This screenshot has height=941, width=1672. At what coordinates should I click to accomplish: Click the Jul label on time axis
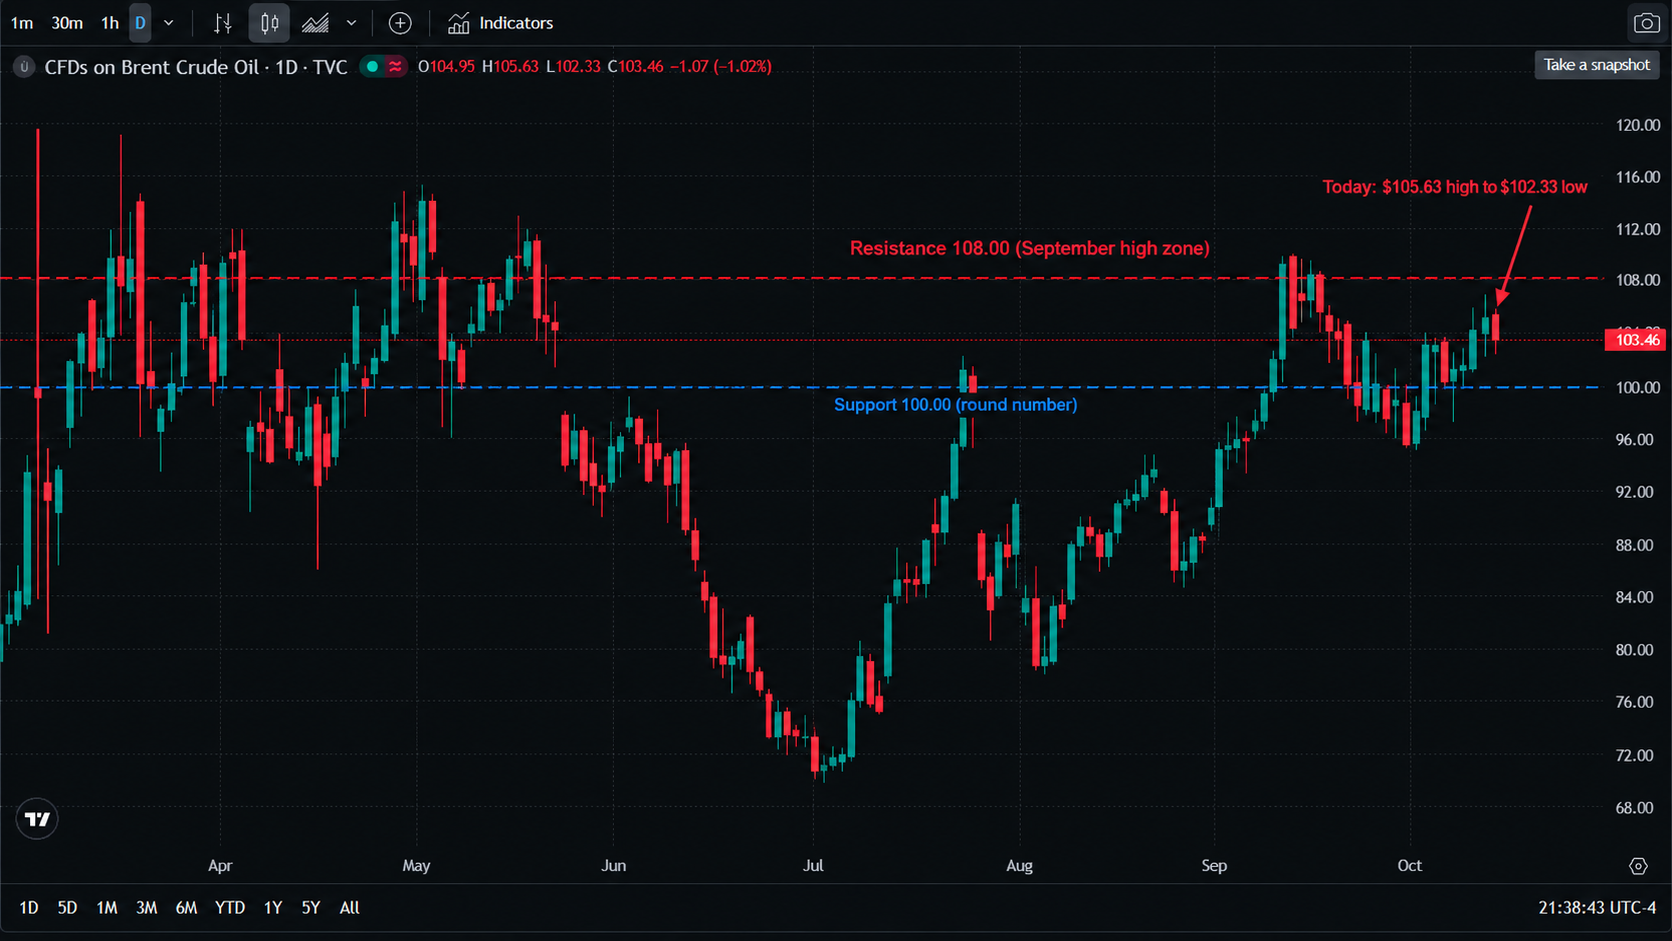[x=813, y=866]
